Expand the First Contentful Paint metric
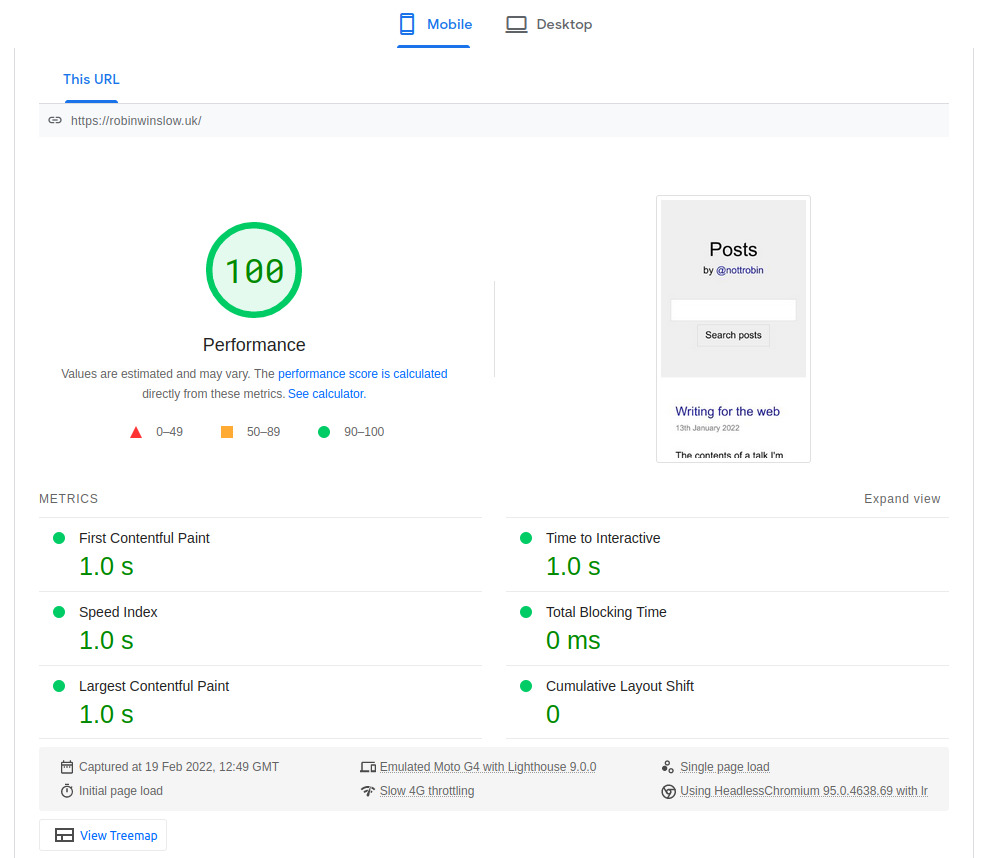 coord(260,555)
